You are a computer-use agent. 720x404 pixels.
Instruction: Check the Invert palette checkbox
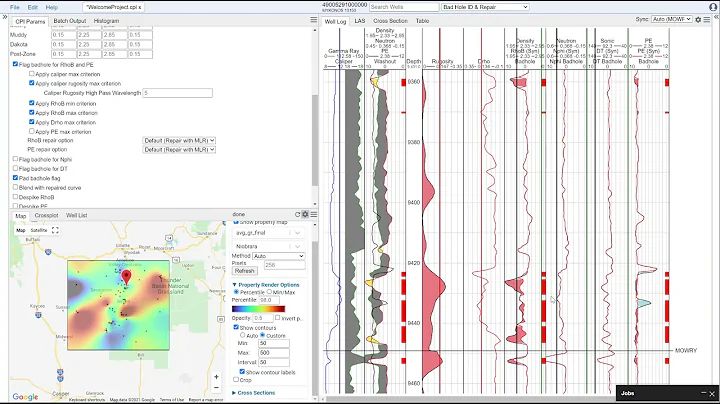point(277,318)
